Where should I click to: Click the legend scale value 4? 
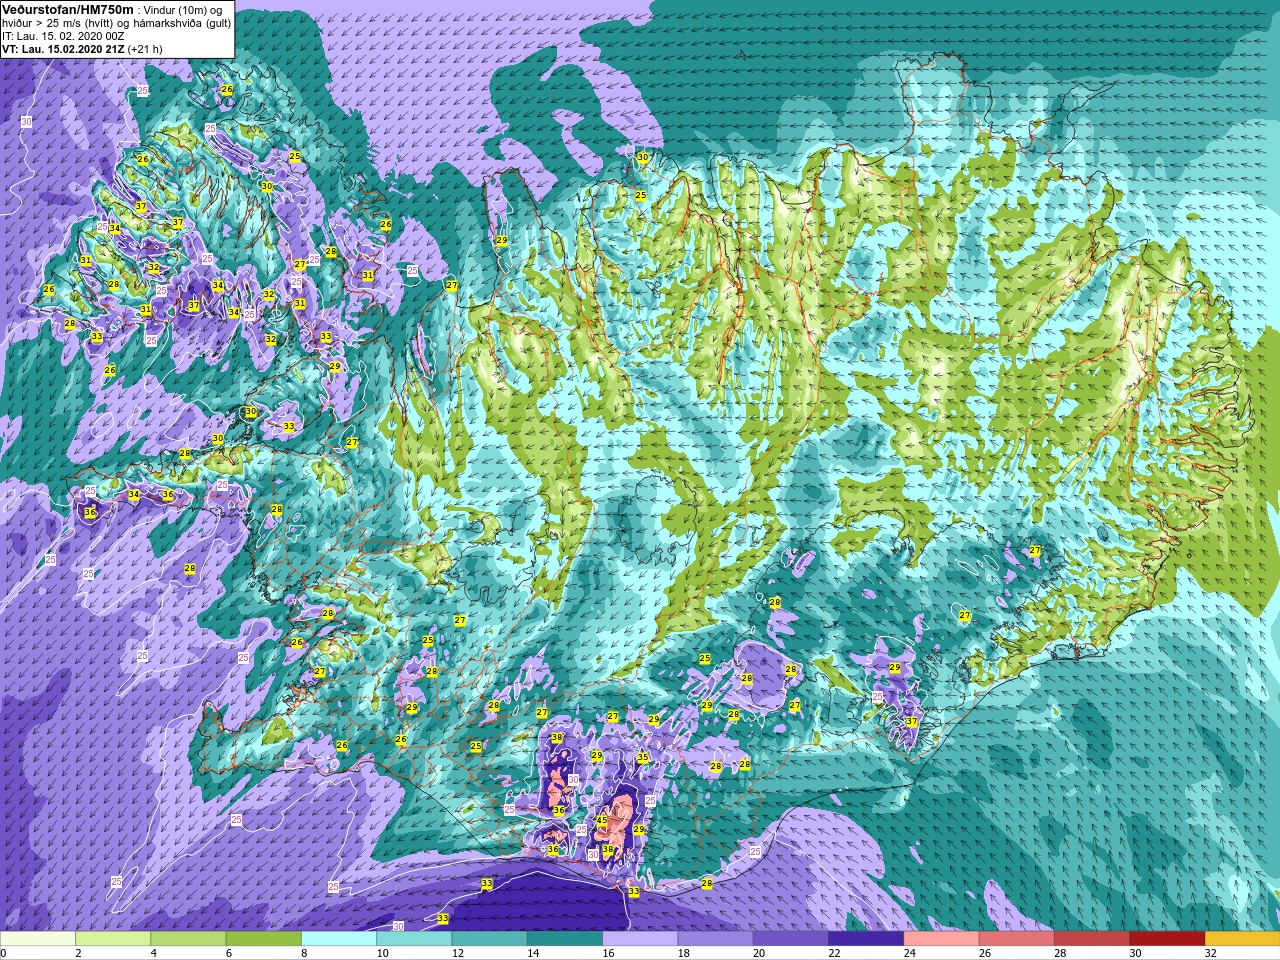point(155,953)
